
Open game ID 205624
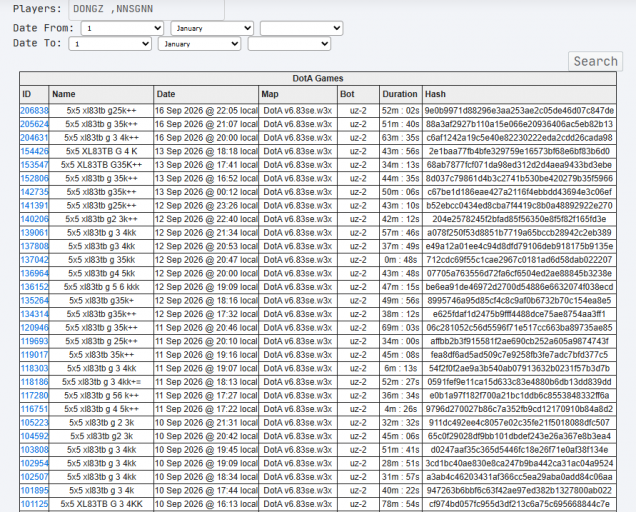34,124
